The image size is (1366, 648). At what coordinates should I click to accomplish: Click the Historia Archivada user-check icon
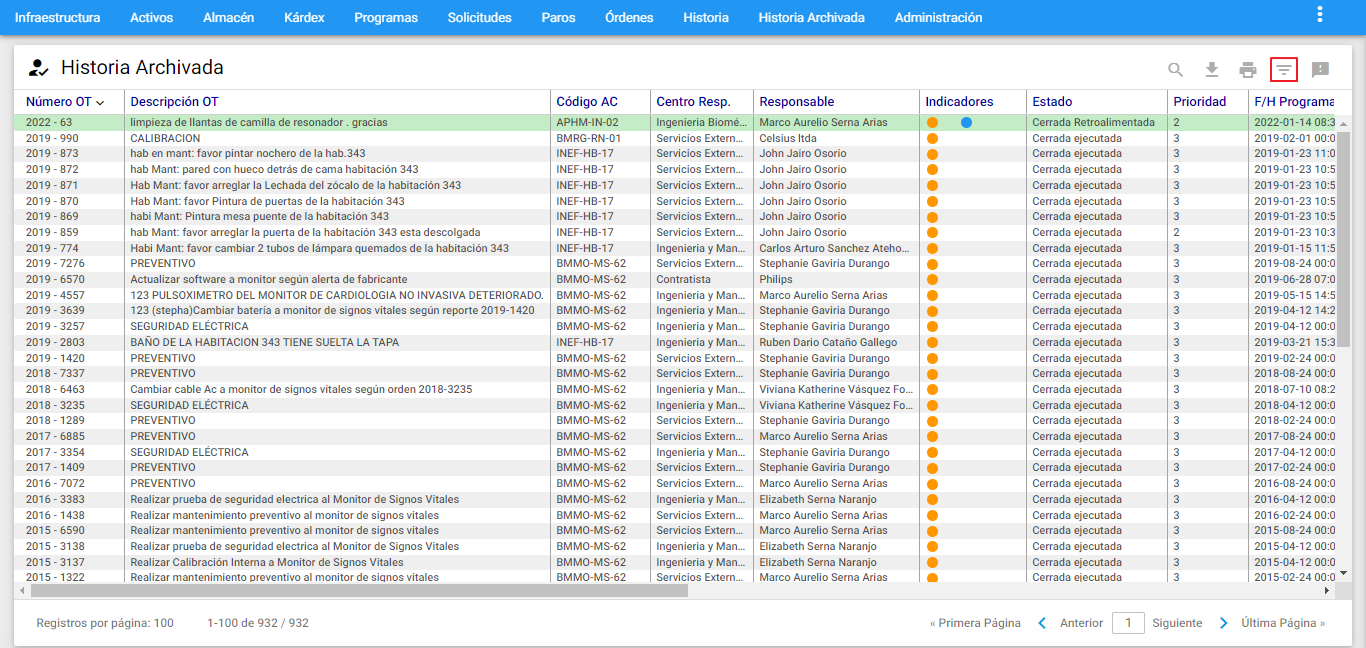(x=38, y=68)
